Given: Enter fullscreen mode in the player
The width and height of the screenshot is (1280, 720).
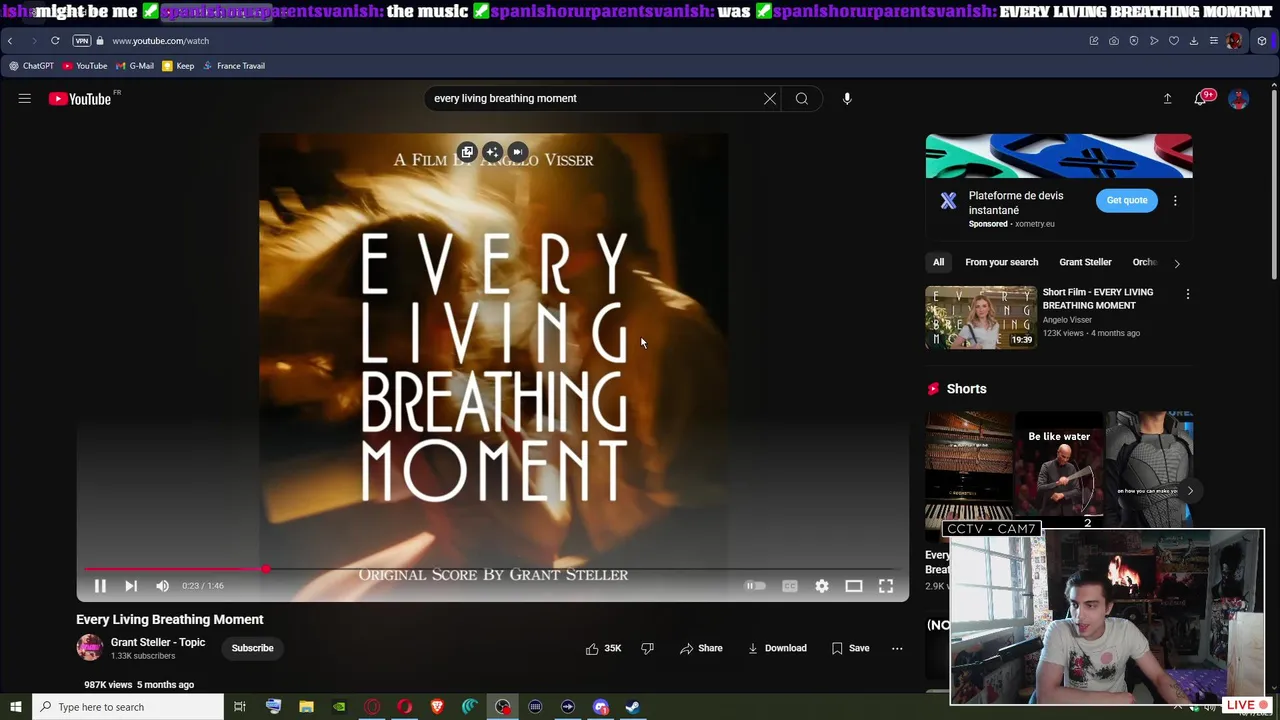Looking at the screenshot, I should [886, 586].
